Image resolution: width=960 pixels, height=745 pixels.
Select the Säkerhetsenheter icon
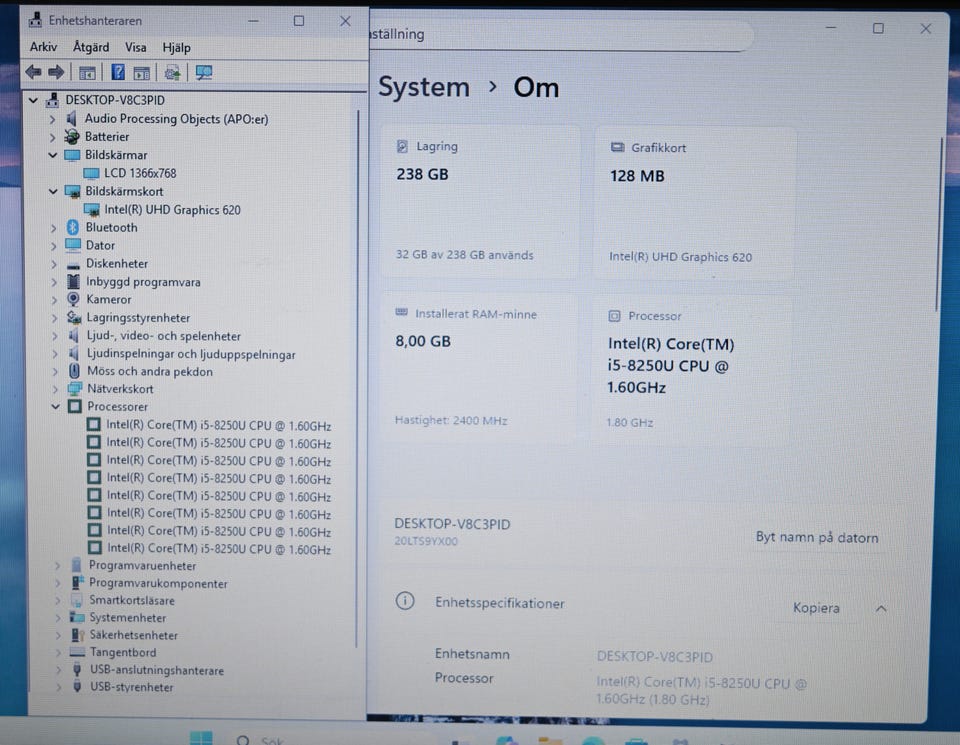pyautogui.click(x=78, y=635)
